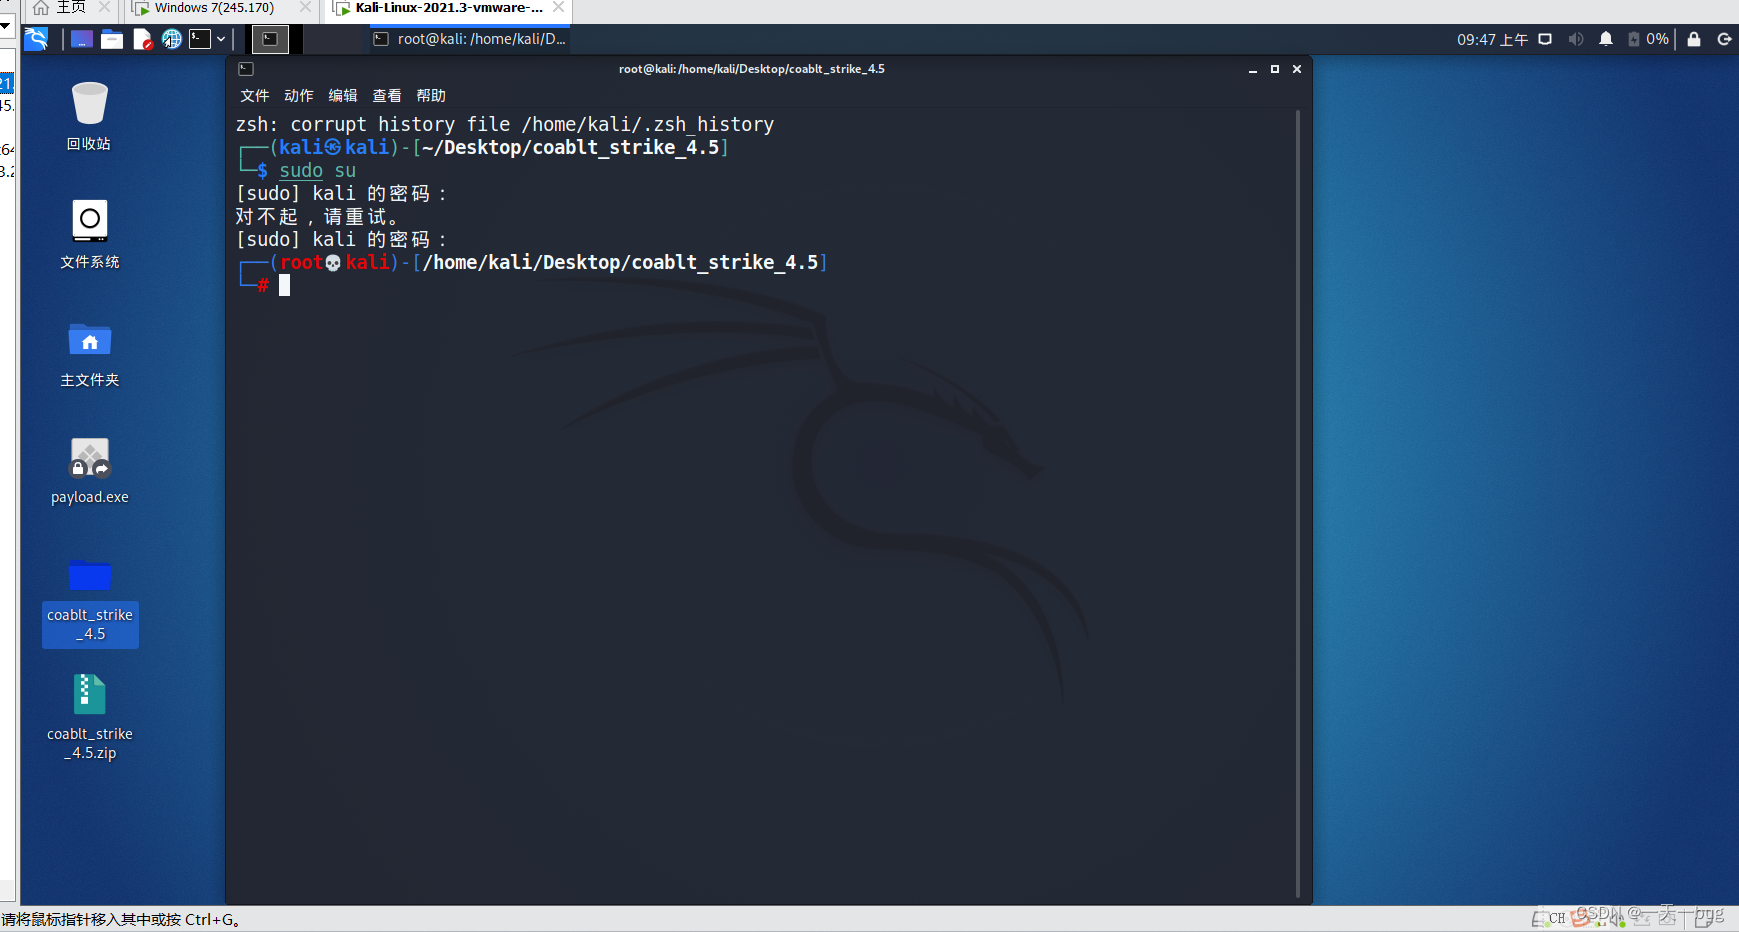This screenshot has width=1739, height=932.
Task: Open the terminal 查看 menu
Action: pos(386,96)
